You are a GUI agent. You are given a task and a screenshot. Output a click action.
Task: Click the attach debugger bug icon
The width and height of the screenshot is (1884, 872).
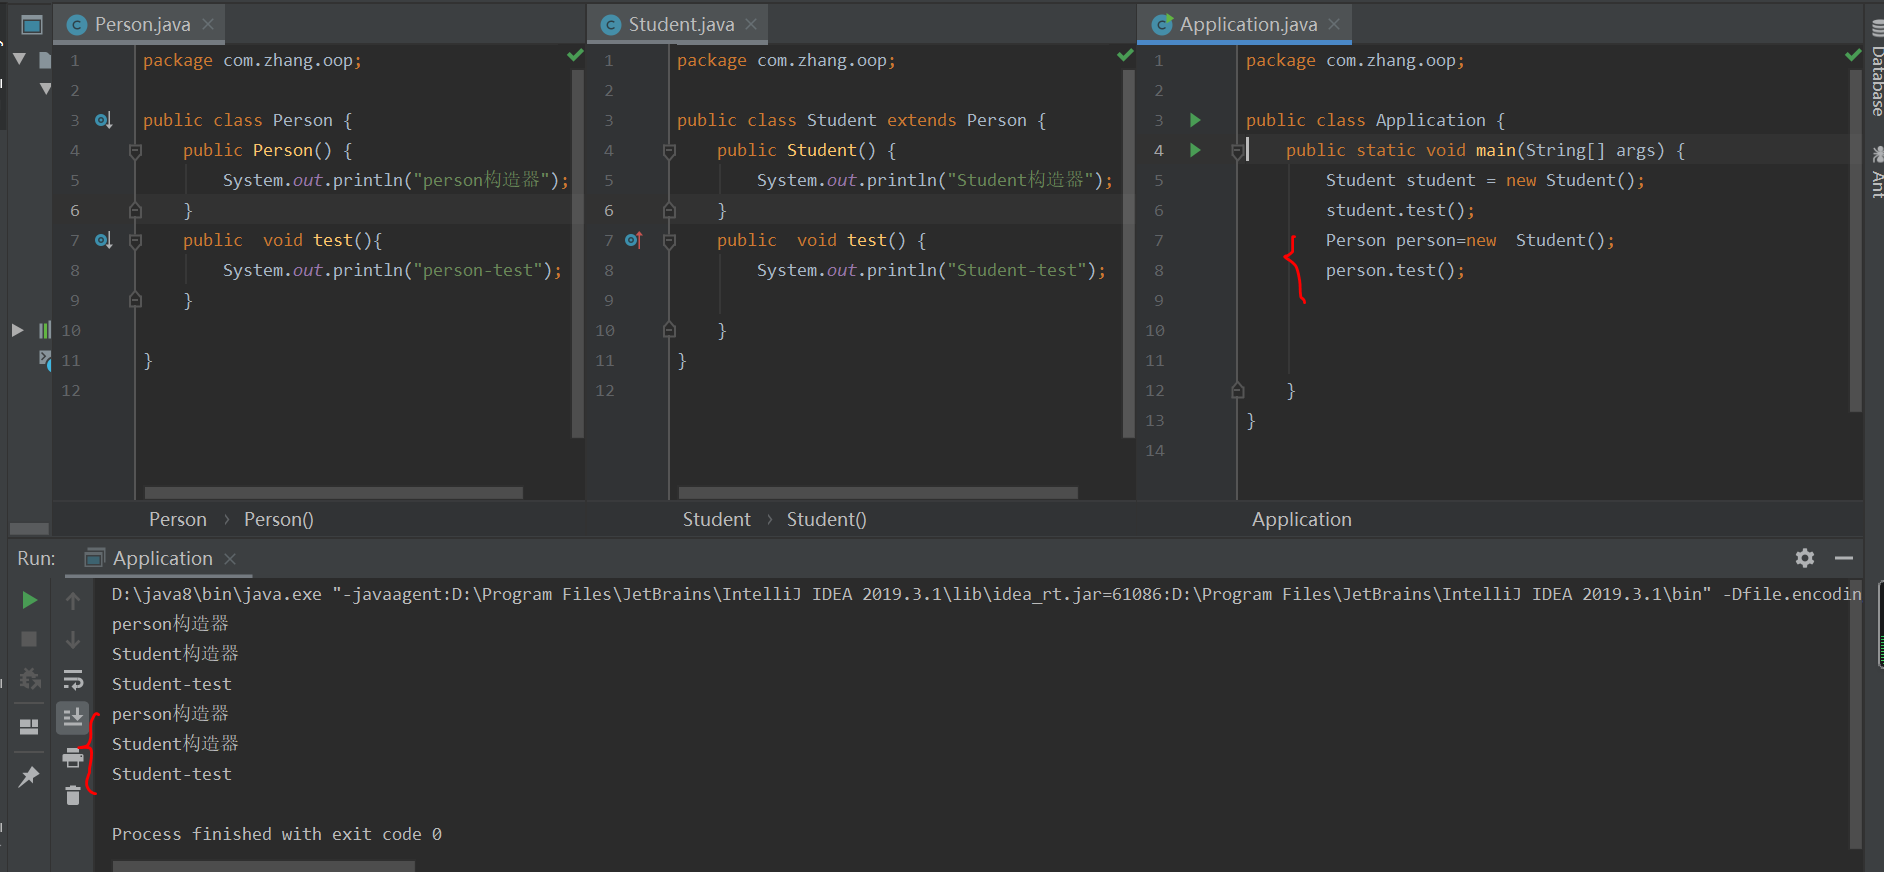click(x=30, y=679)
